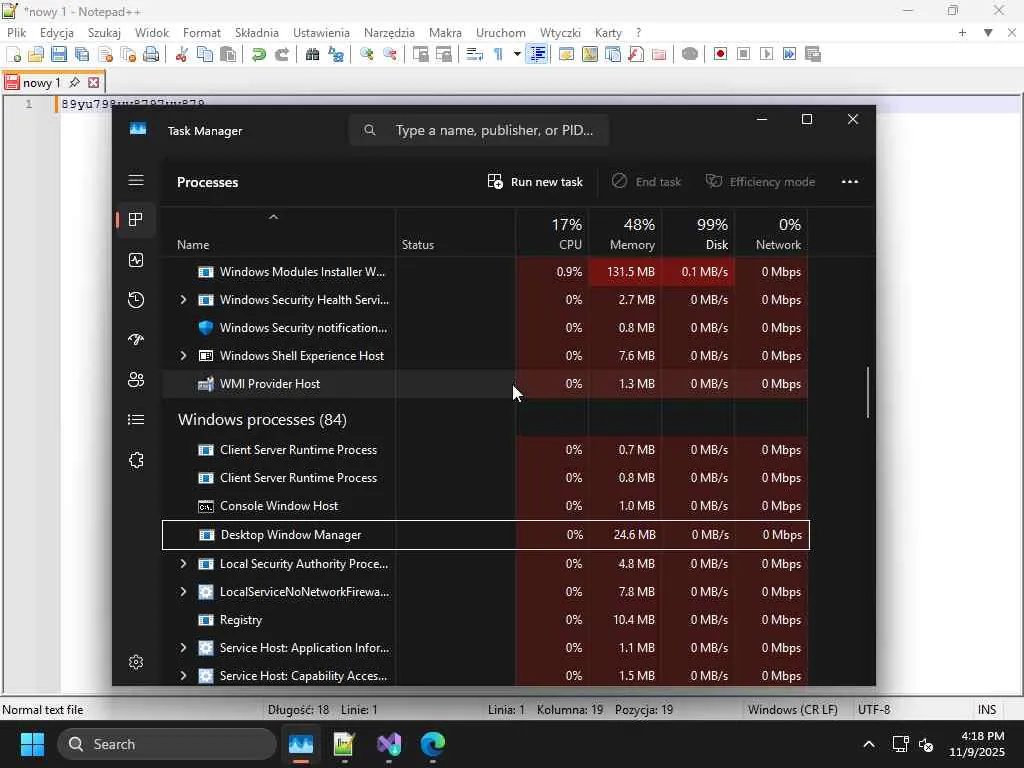The image size is (1024, 768).
Task: Click the Function List icon in Notepad++
Action: point(636,54)
